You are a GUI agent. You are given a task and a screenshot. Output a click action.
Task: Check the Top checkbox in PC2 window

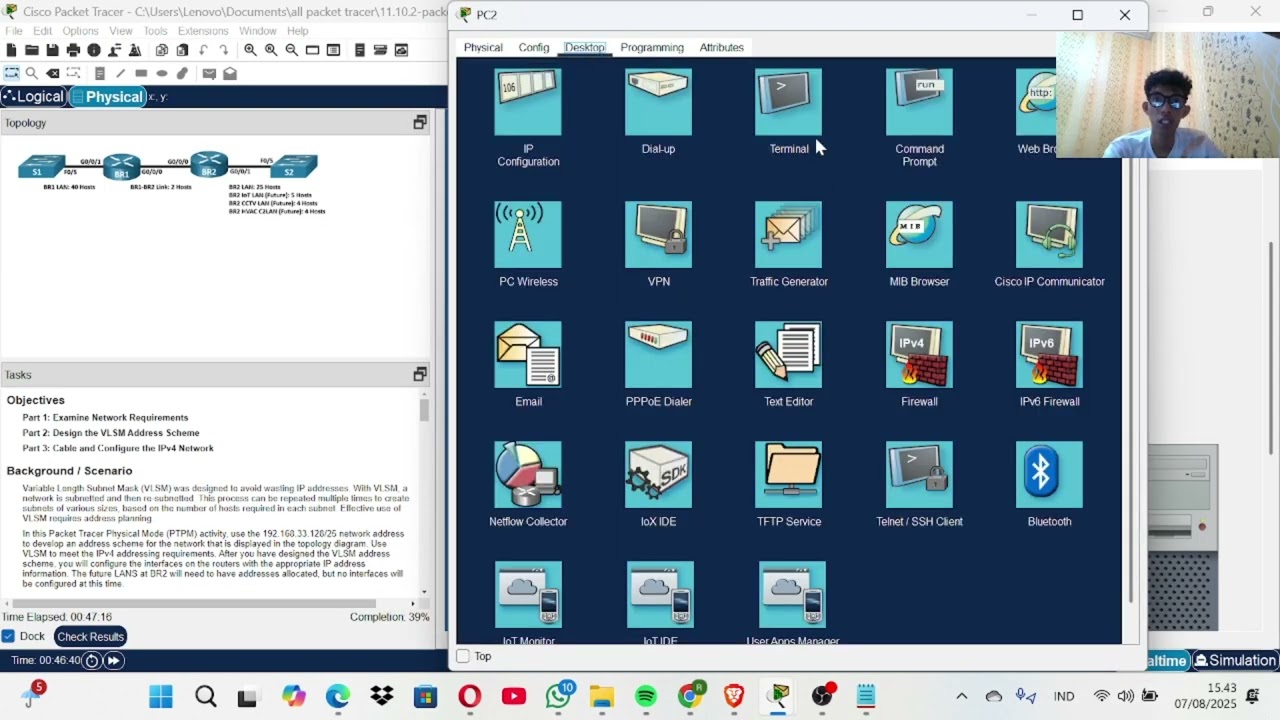(x=463, y=656)
